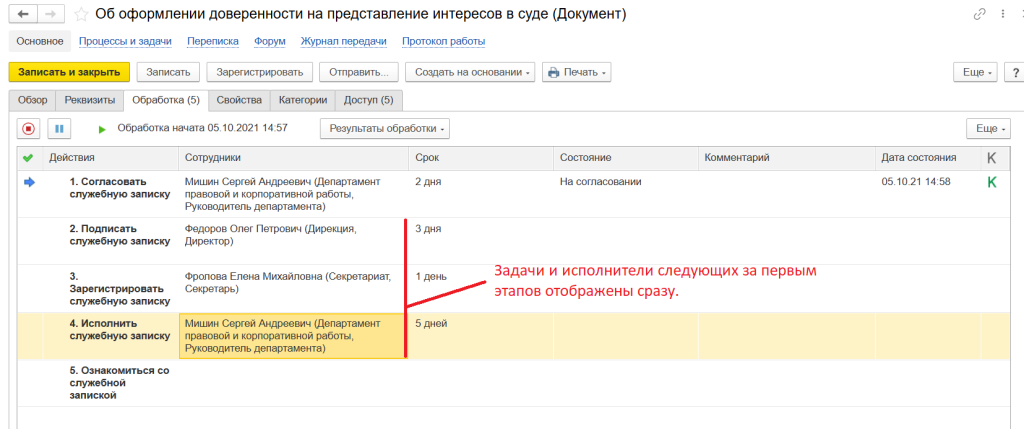
Task: Click the forward navigation arrow
Action: [x=50, y=15]
